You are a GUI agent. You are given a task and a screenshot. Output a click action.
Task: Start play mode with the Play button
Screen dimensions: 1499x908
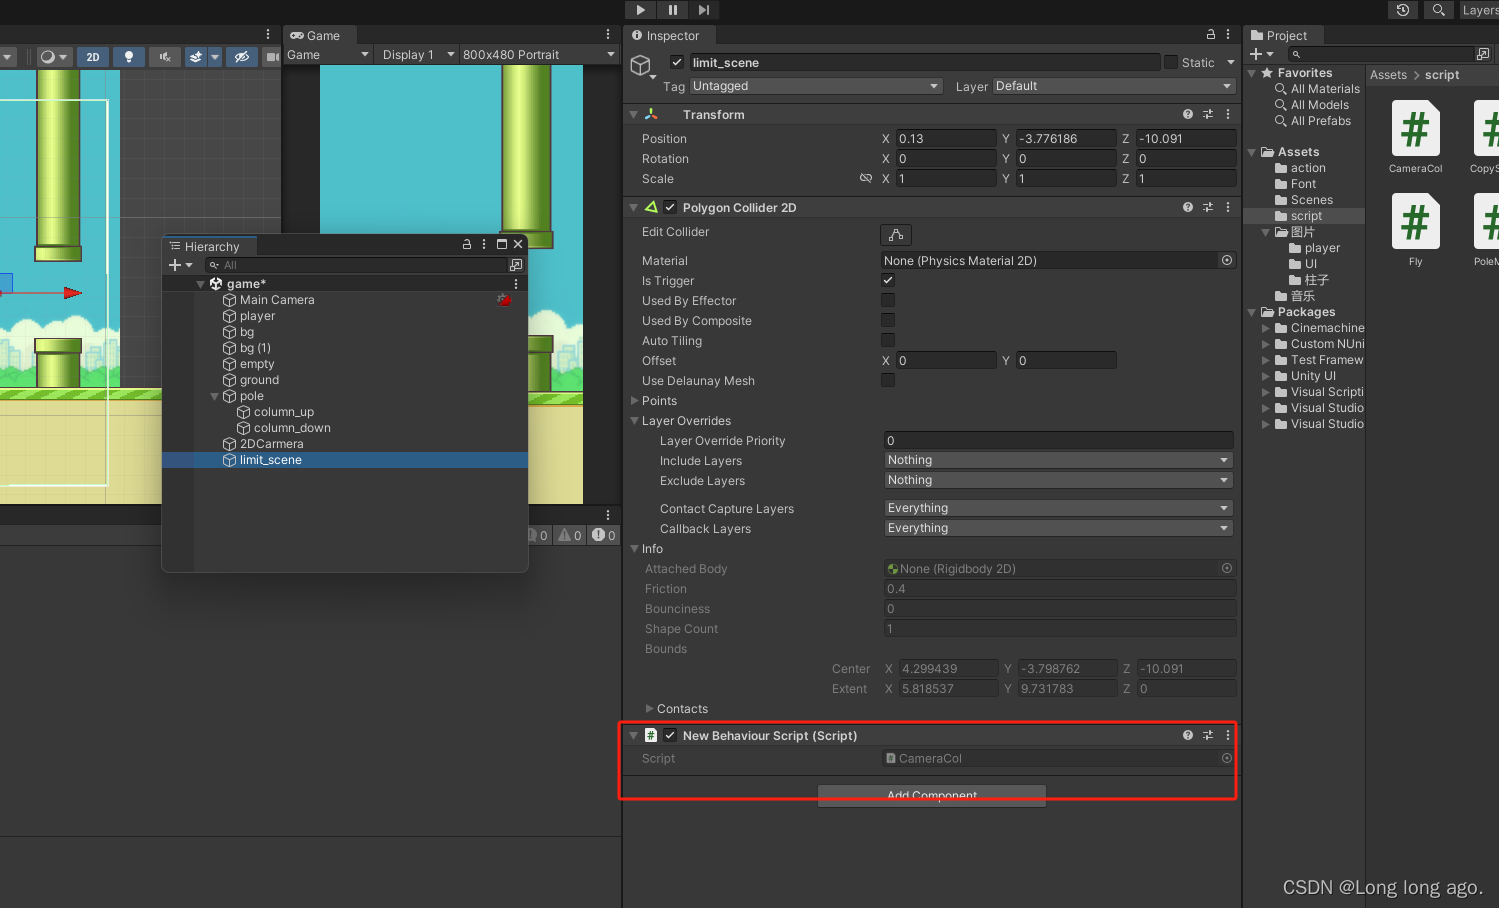coord(640,10)
